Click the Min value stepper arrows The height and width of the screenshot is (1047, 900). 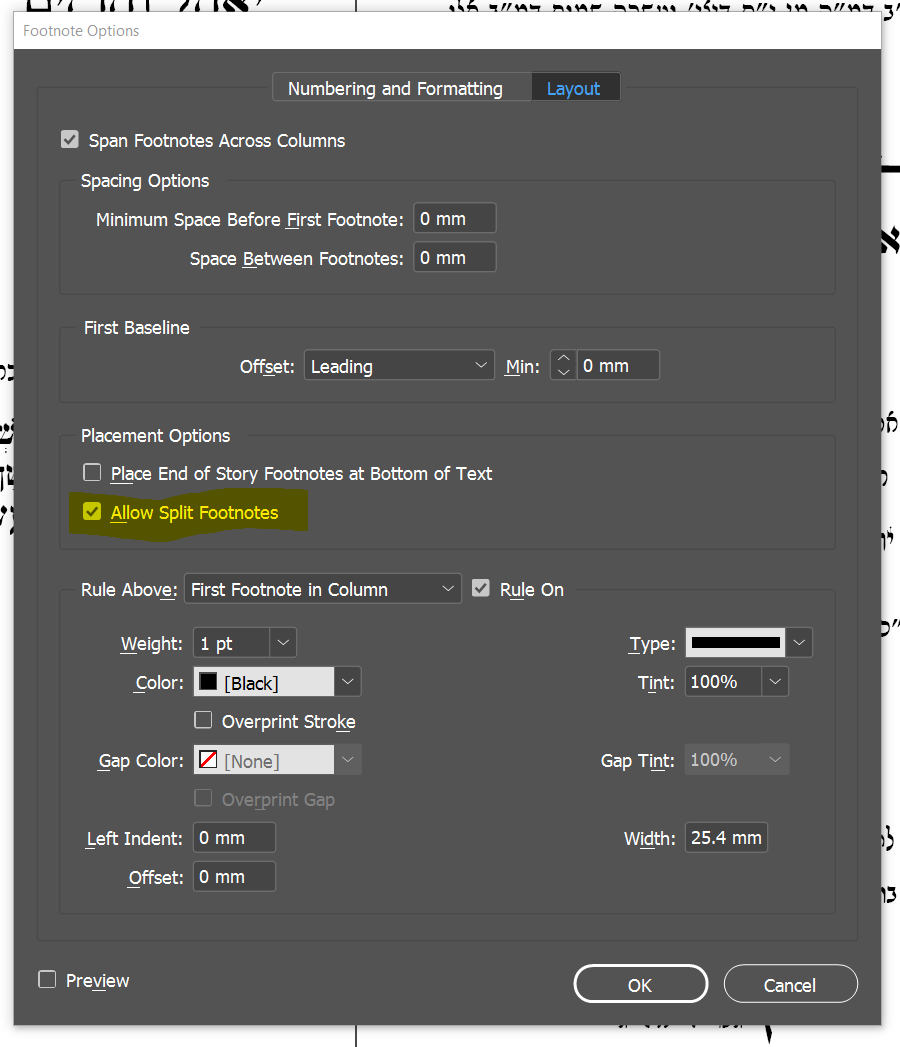pos(564,366)
